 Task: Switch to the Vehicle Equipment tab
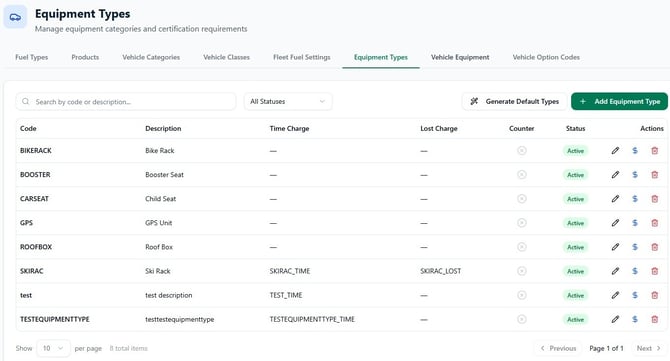(x=460, y=57)
